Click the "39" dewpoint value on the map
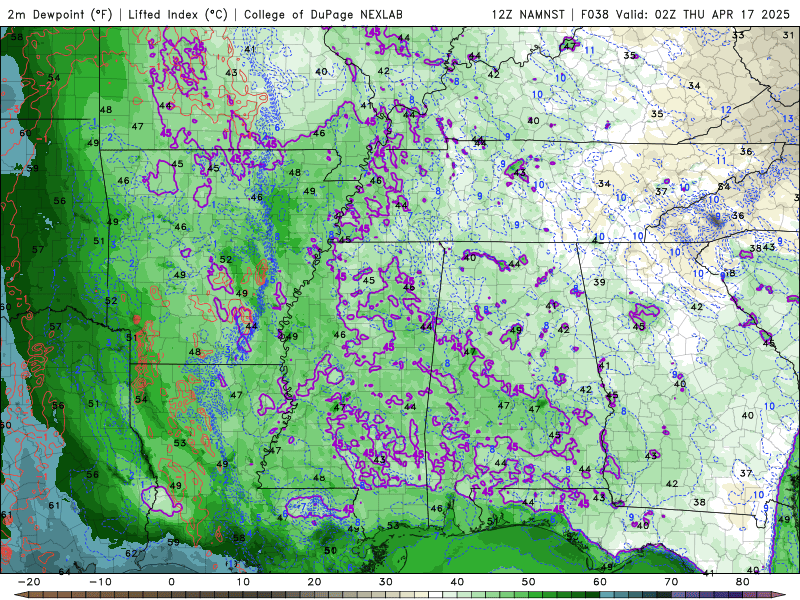 point(599,282)
